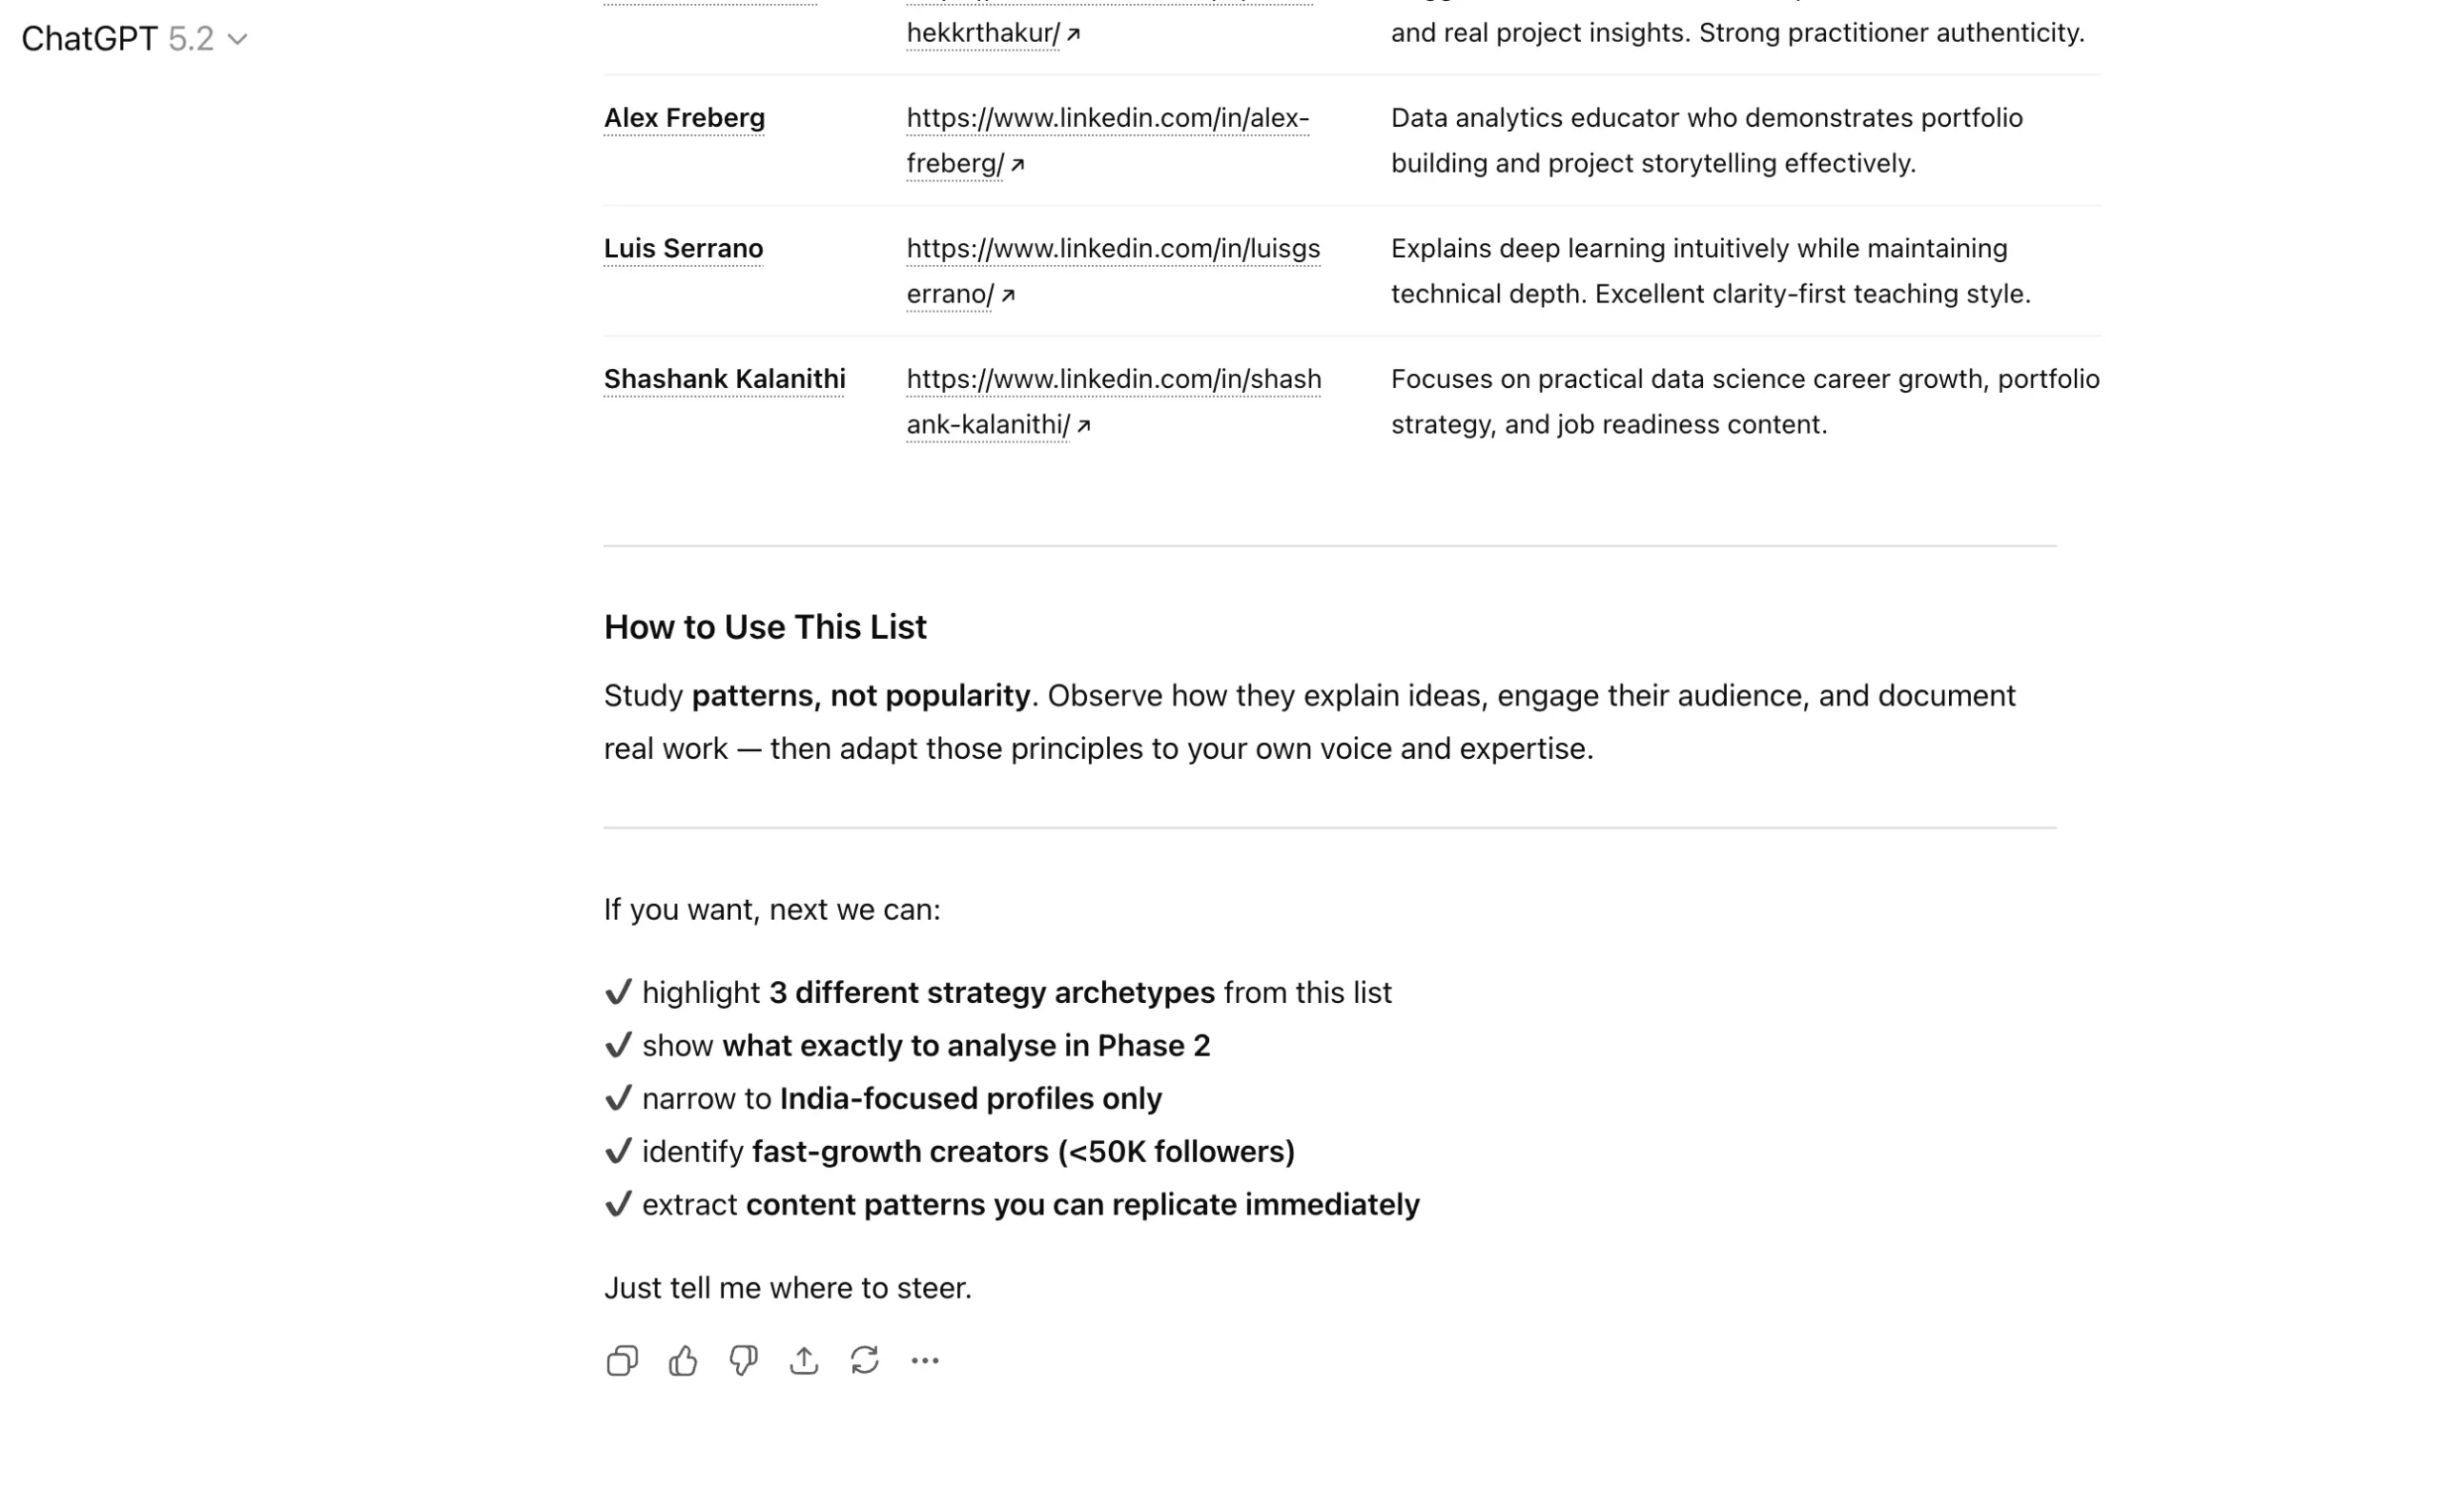Share the ChatGPT response
This screenshot has height=1512, width=2441.
[804, 1360]
